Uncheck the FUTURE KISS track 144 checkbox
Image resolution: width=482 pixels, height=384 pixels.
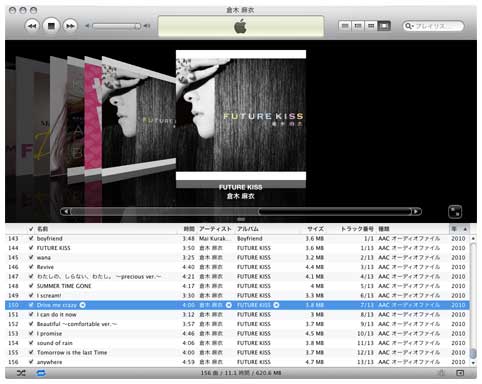[31, 248]
